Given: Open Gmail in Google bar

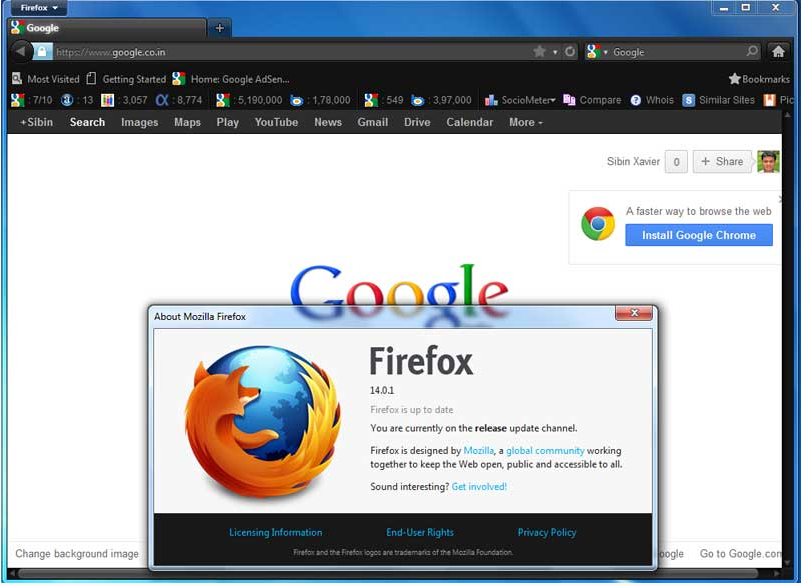Looking at the screenshot, I should (373, 122).
